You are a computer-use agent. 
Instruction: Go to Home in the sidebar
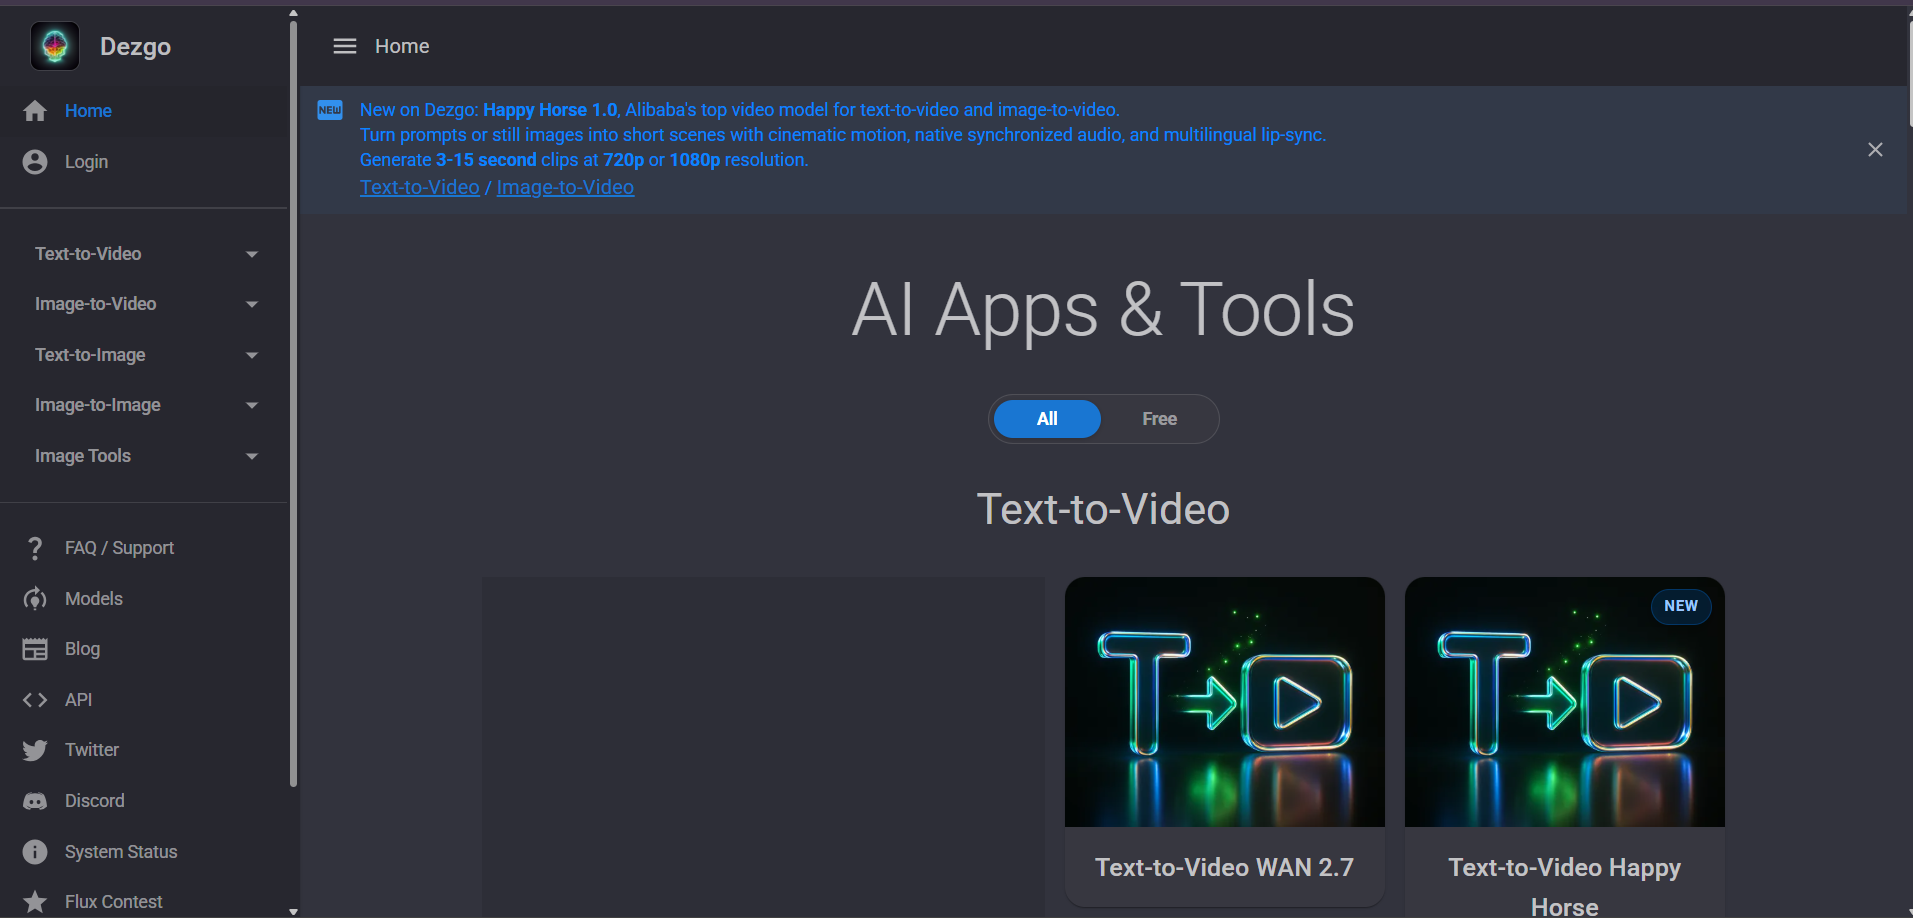[88, 111]
